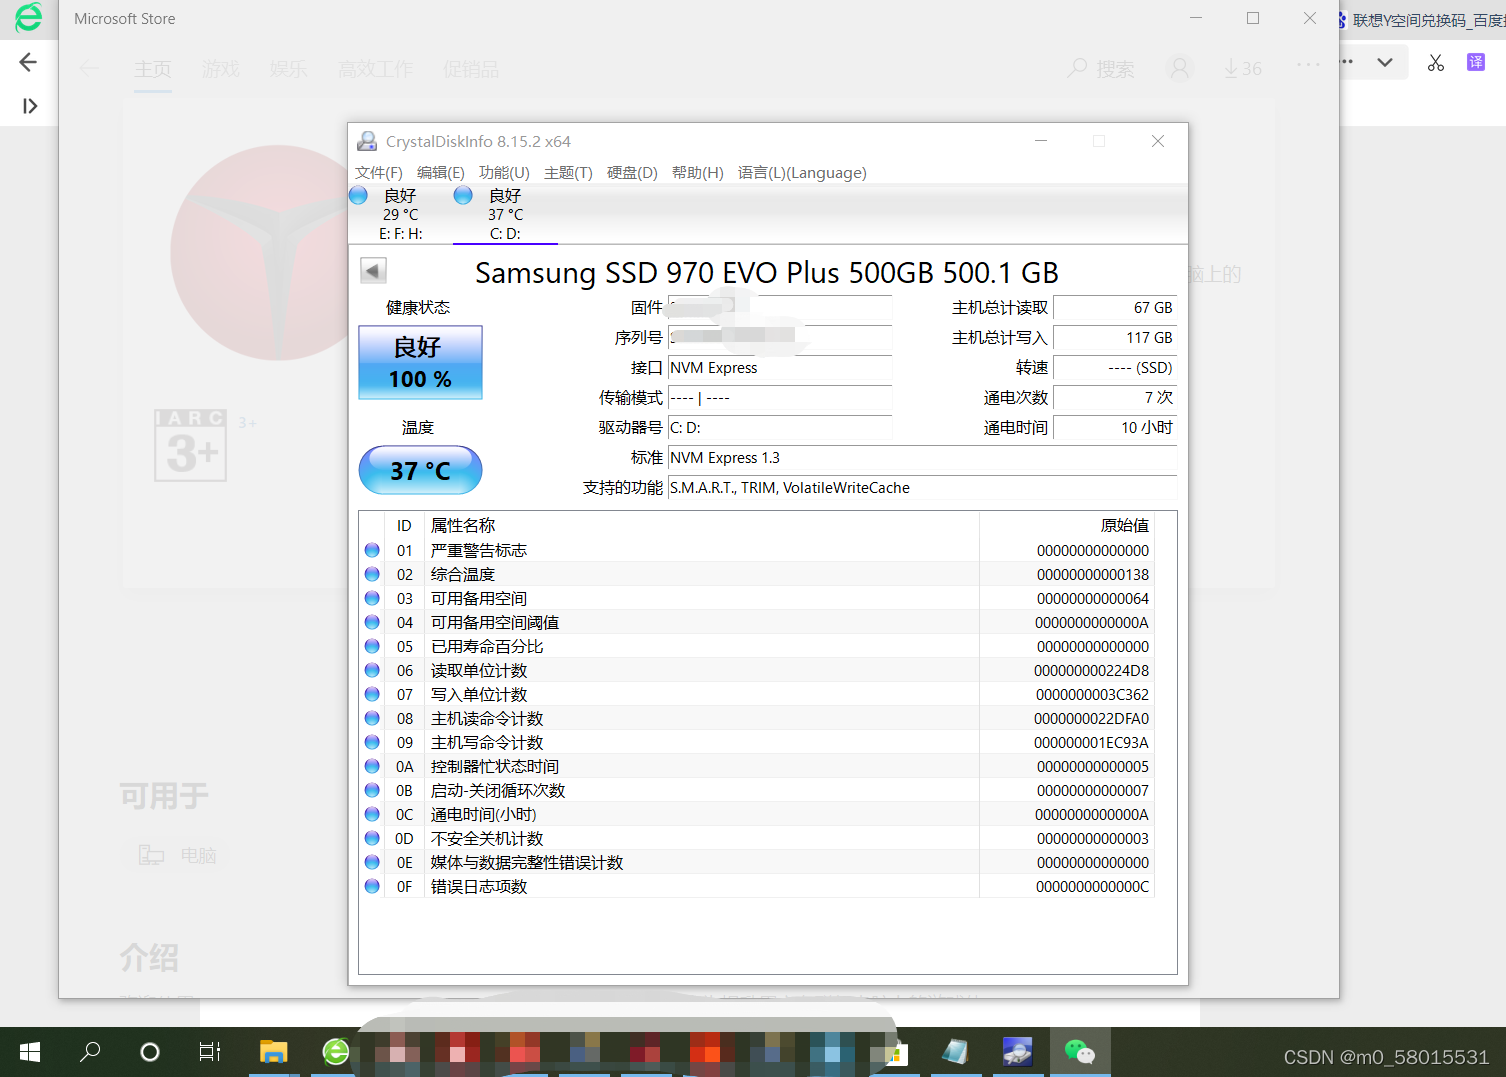Click the 37 °C temperature button
1506x1077 pixels.
point(420,470)
